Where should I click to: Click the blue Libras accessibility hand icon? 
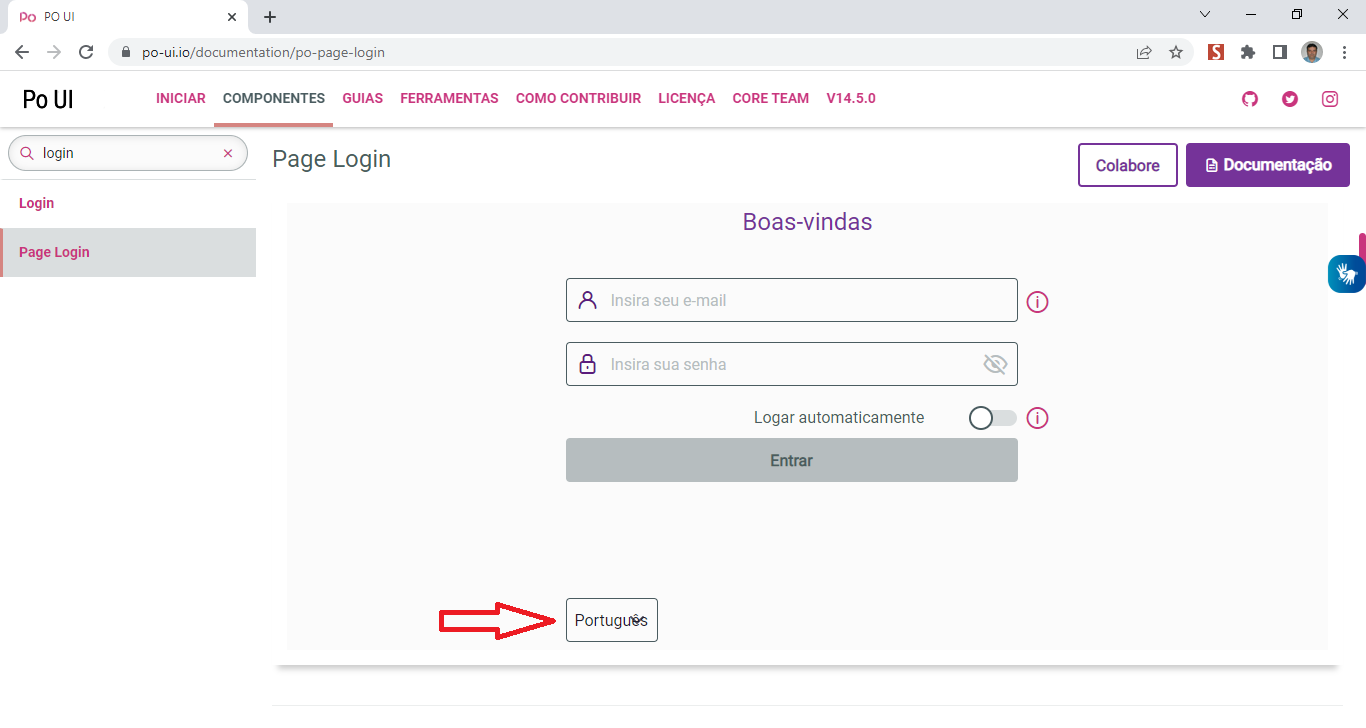pyautogui.click(x=1346, y=272)
